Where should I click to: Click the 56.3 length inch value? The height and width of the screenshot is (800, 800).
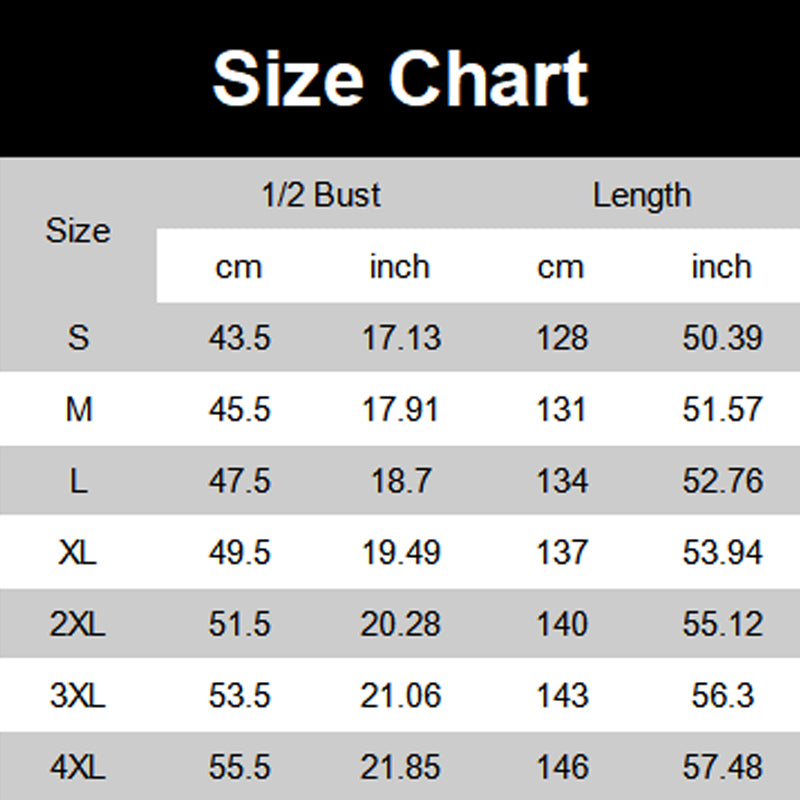click(x=722, y=695)
